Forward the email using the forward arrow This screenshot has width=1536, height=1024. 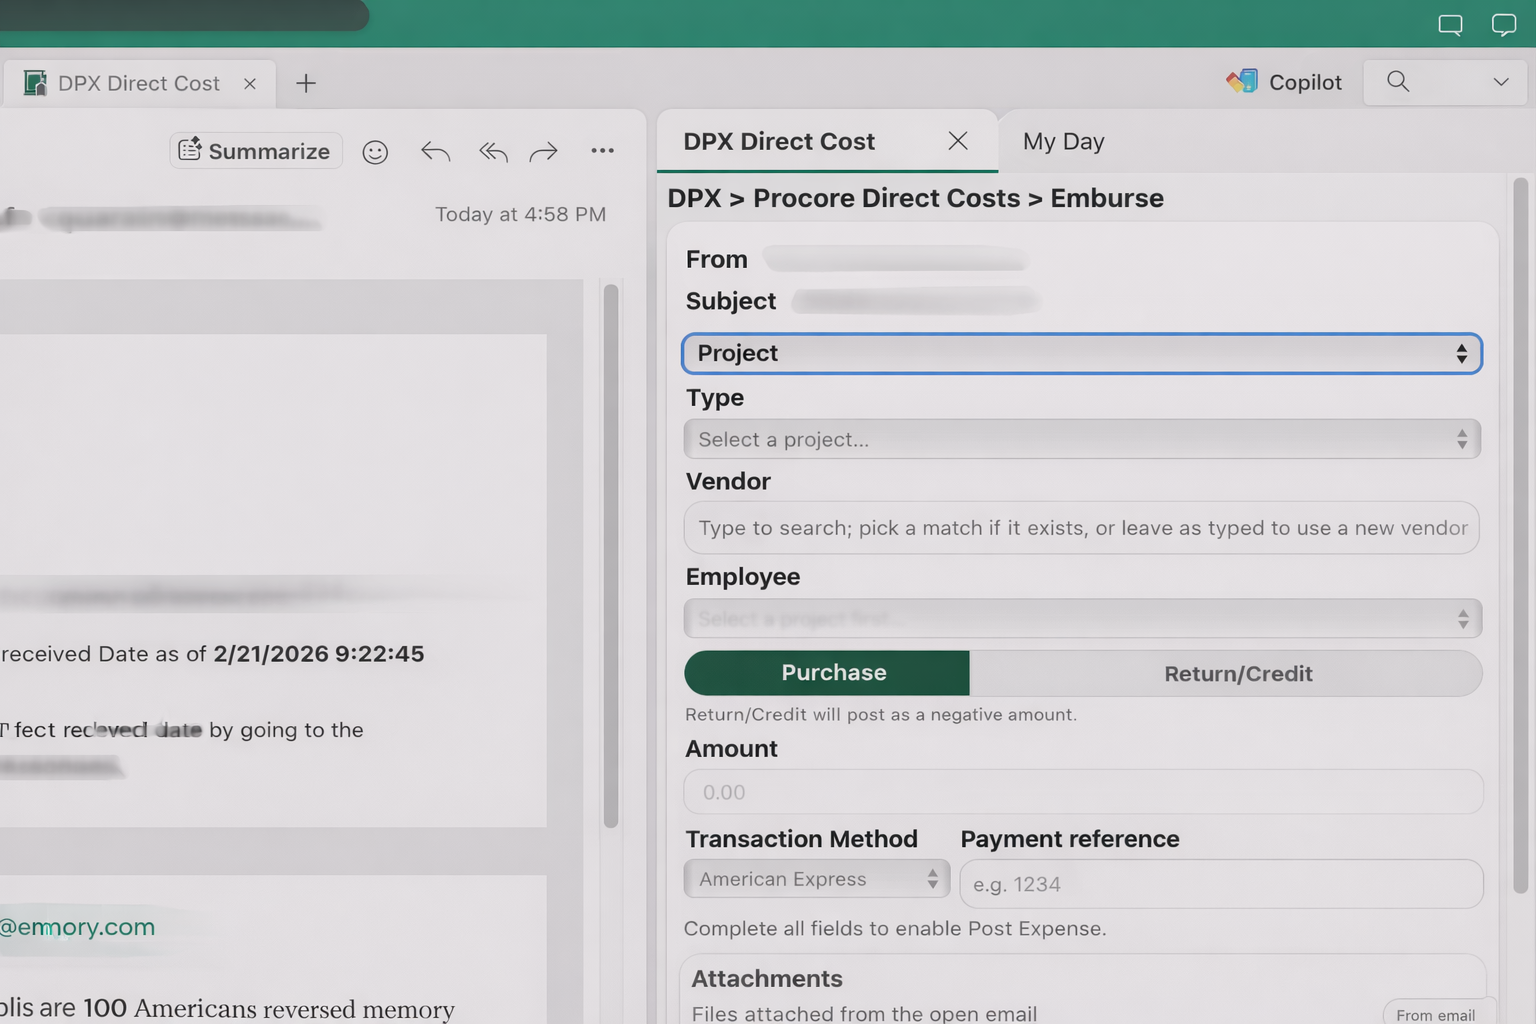tap(543, 151)
